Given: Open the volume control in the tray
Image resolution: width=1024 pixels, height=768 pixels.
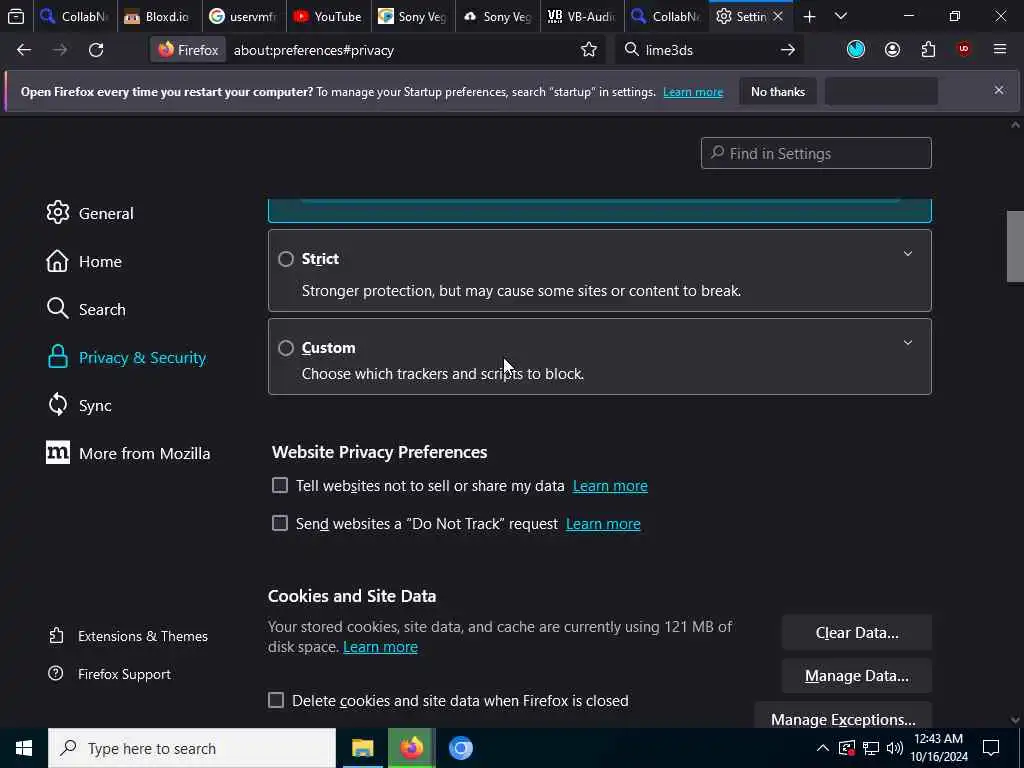Looking at the screenshot, I should pyautogui.click(x=895, y=748).
